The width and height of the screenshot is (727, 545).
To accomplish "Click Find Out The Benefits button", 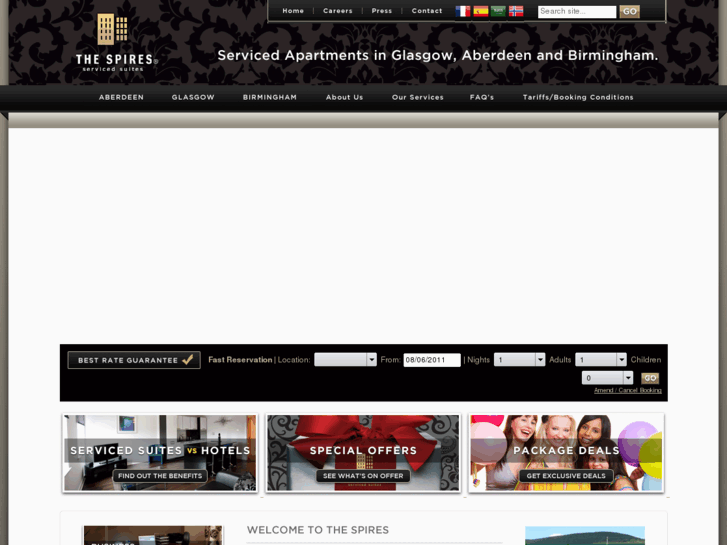I will pos(160,476).
